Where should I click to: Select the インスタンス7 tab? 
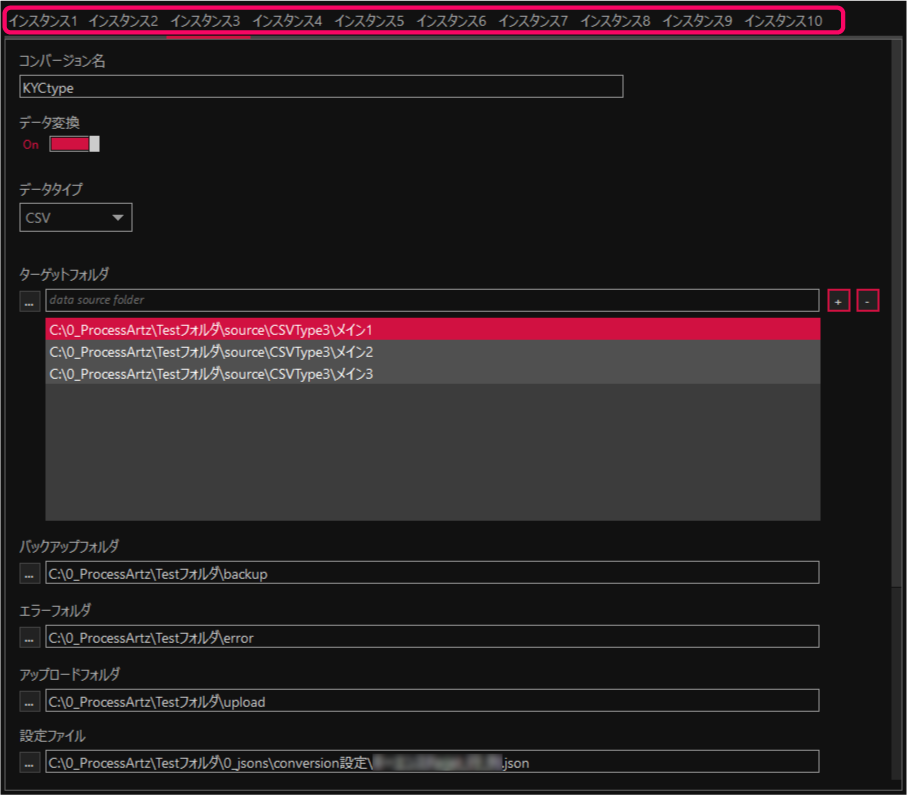(x=533, y=21)
